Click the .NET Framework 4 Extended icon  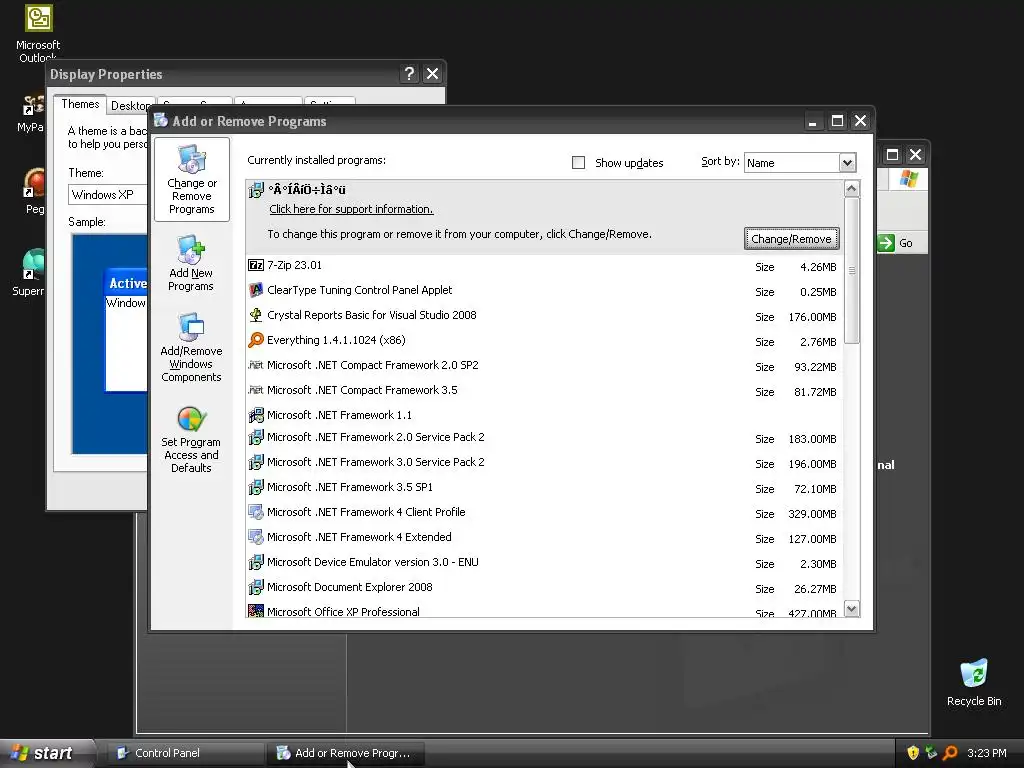[x=256, y=537]
